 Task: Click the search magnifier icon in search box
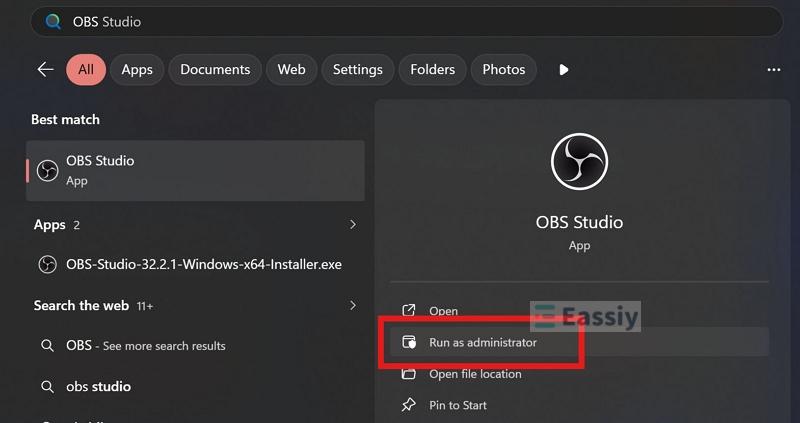coord(53,21)
